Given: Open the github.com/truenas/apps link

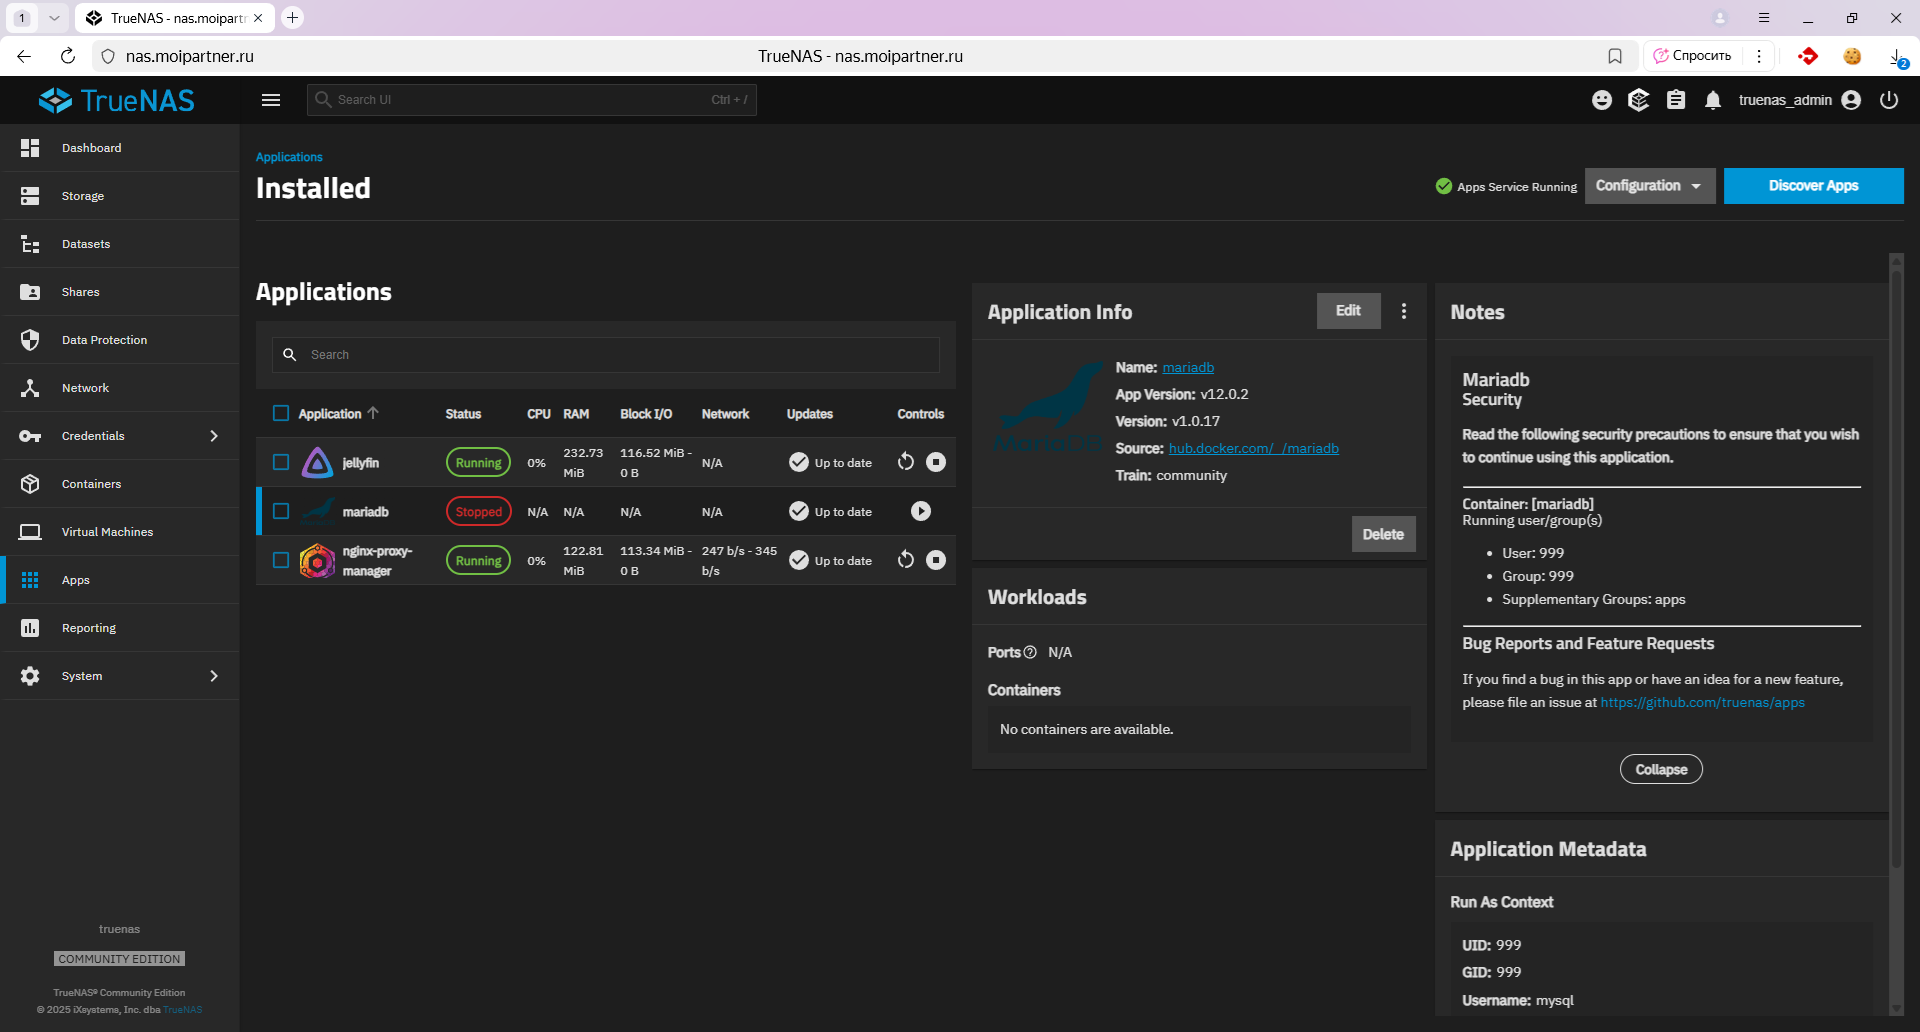Looking at the screenshot, I should [x=1702, y=703].
